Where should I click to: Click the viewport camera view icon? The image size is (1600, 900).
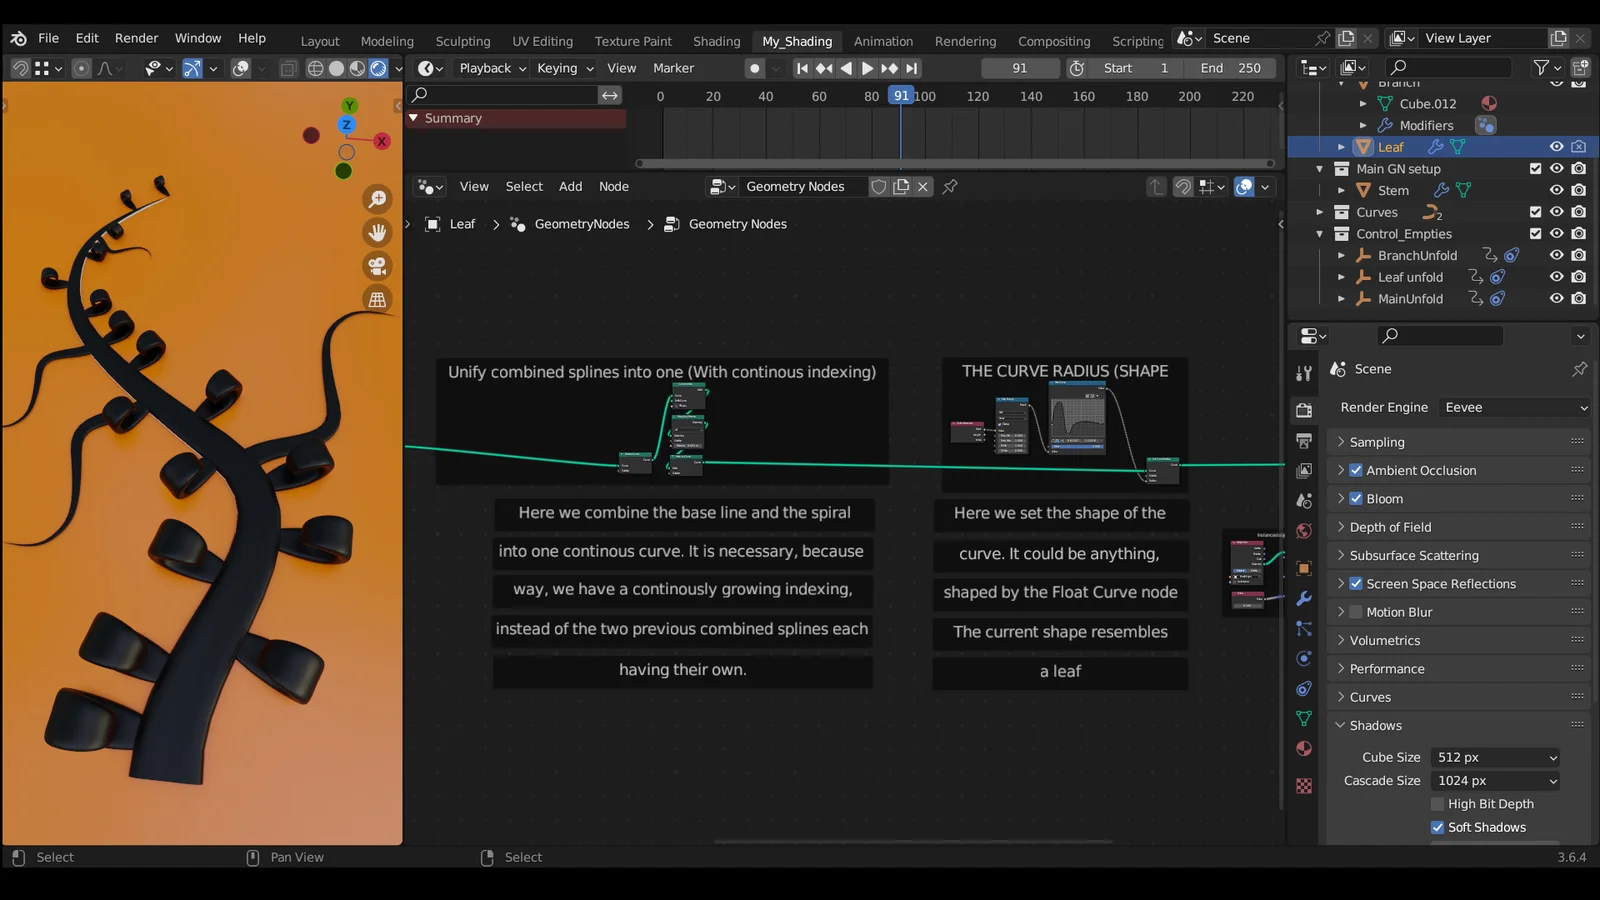click(378, 266)
